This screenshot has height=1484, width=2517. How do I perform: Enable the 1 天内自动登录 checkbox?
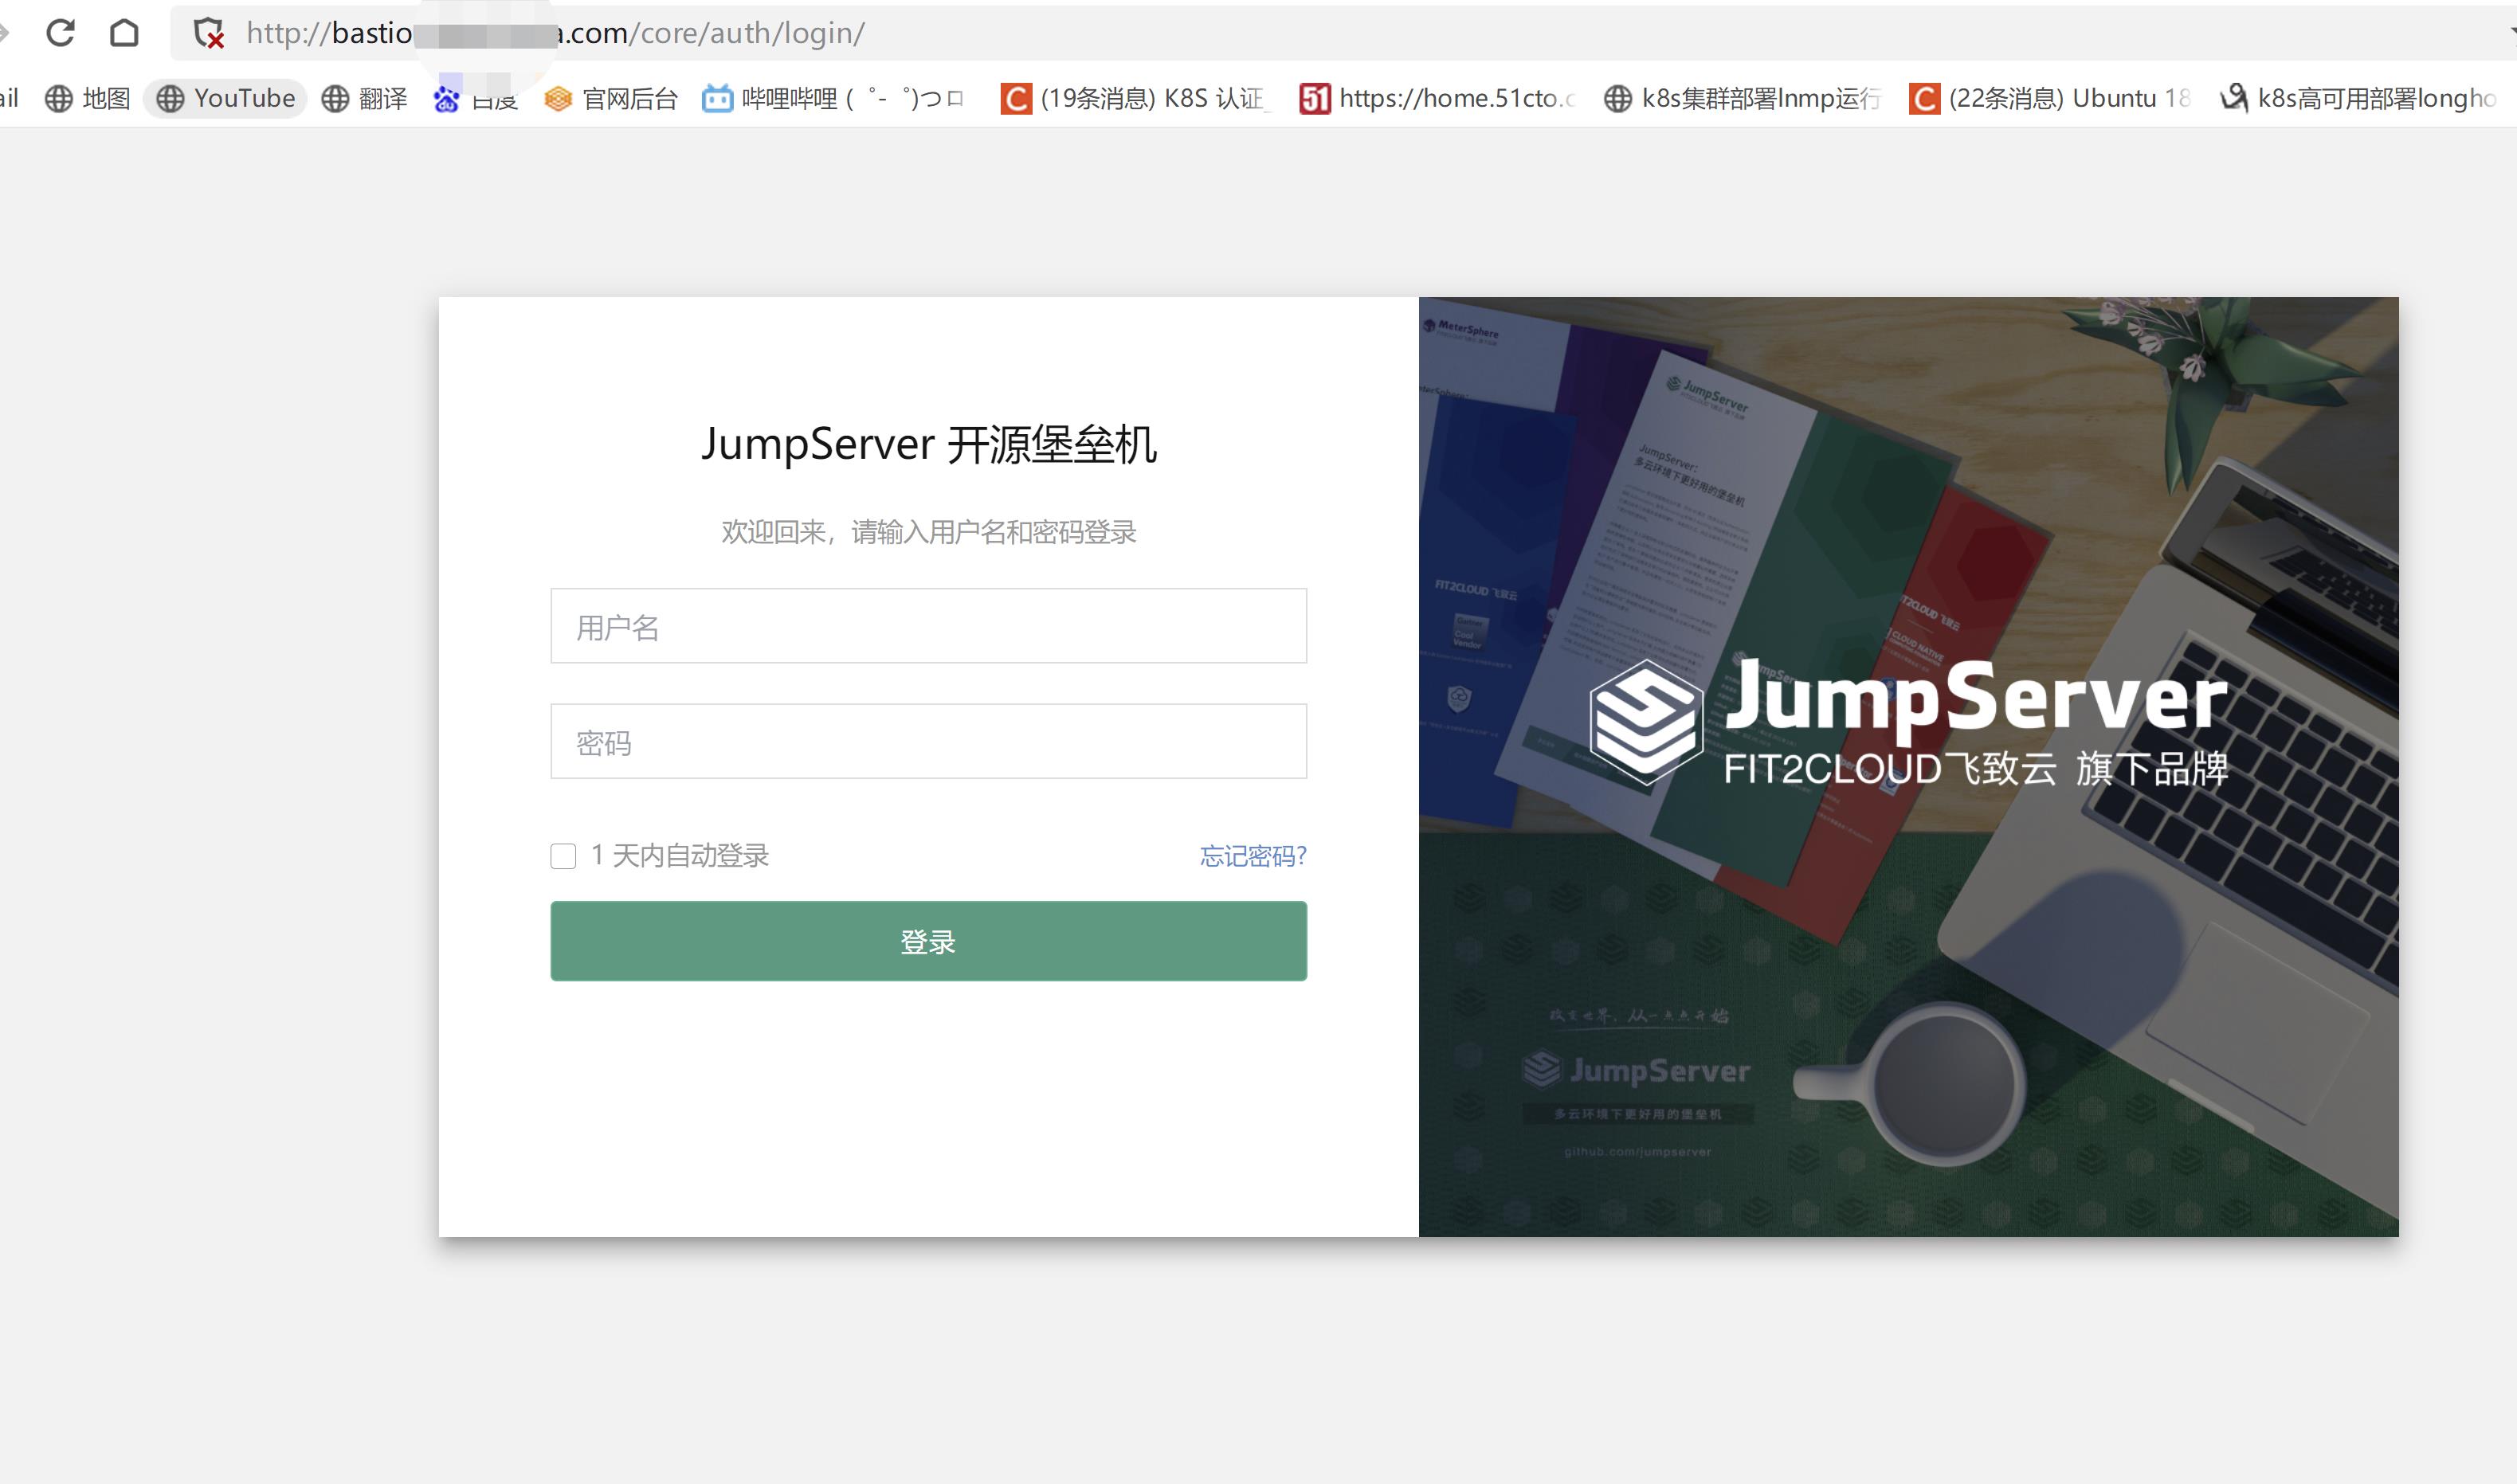[563, 856]
